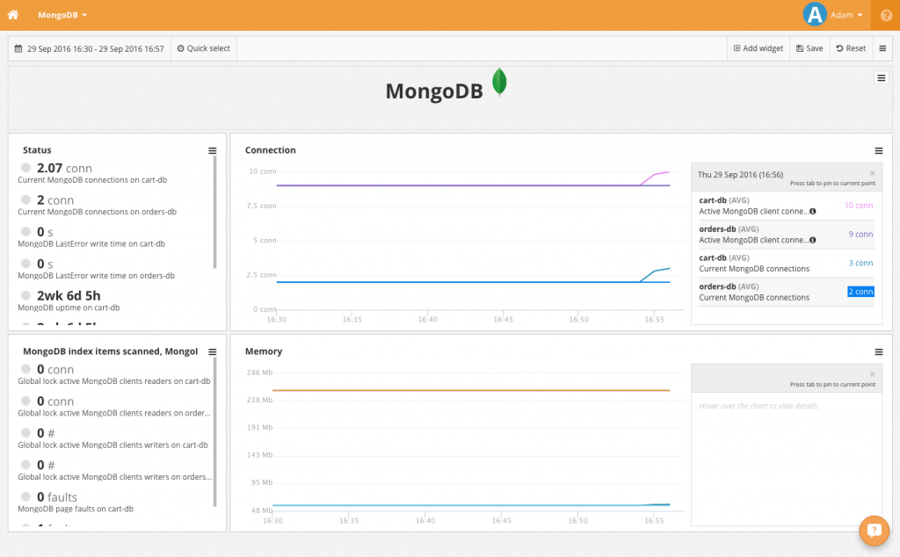Toggle status dot for 2 conn orders-db
The width and height of the screenshot is (900, 557).
click(26, 200)
